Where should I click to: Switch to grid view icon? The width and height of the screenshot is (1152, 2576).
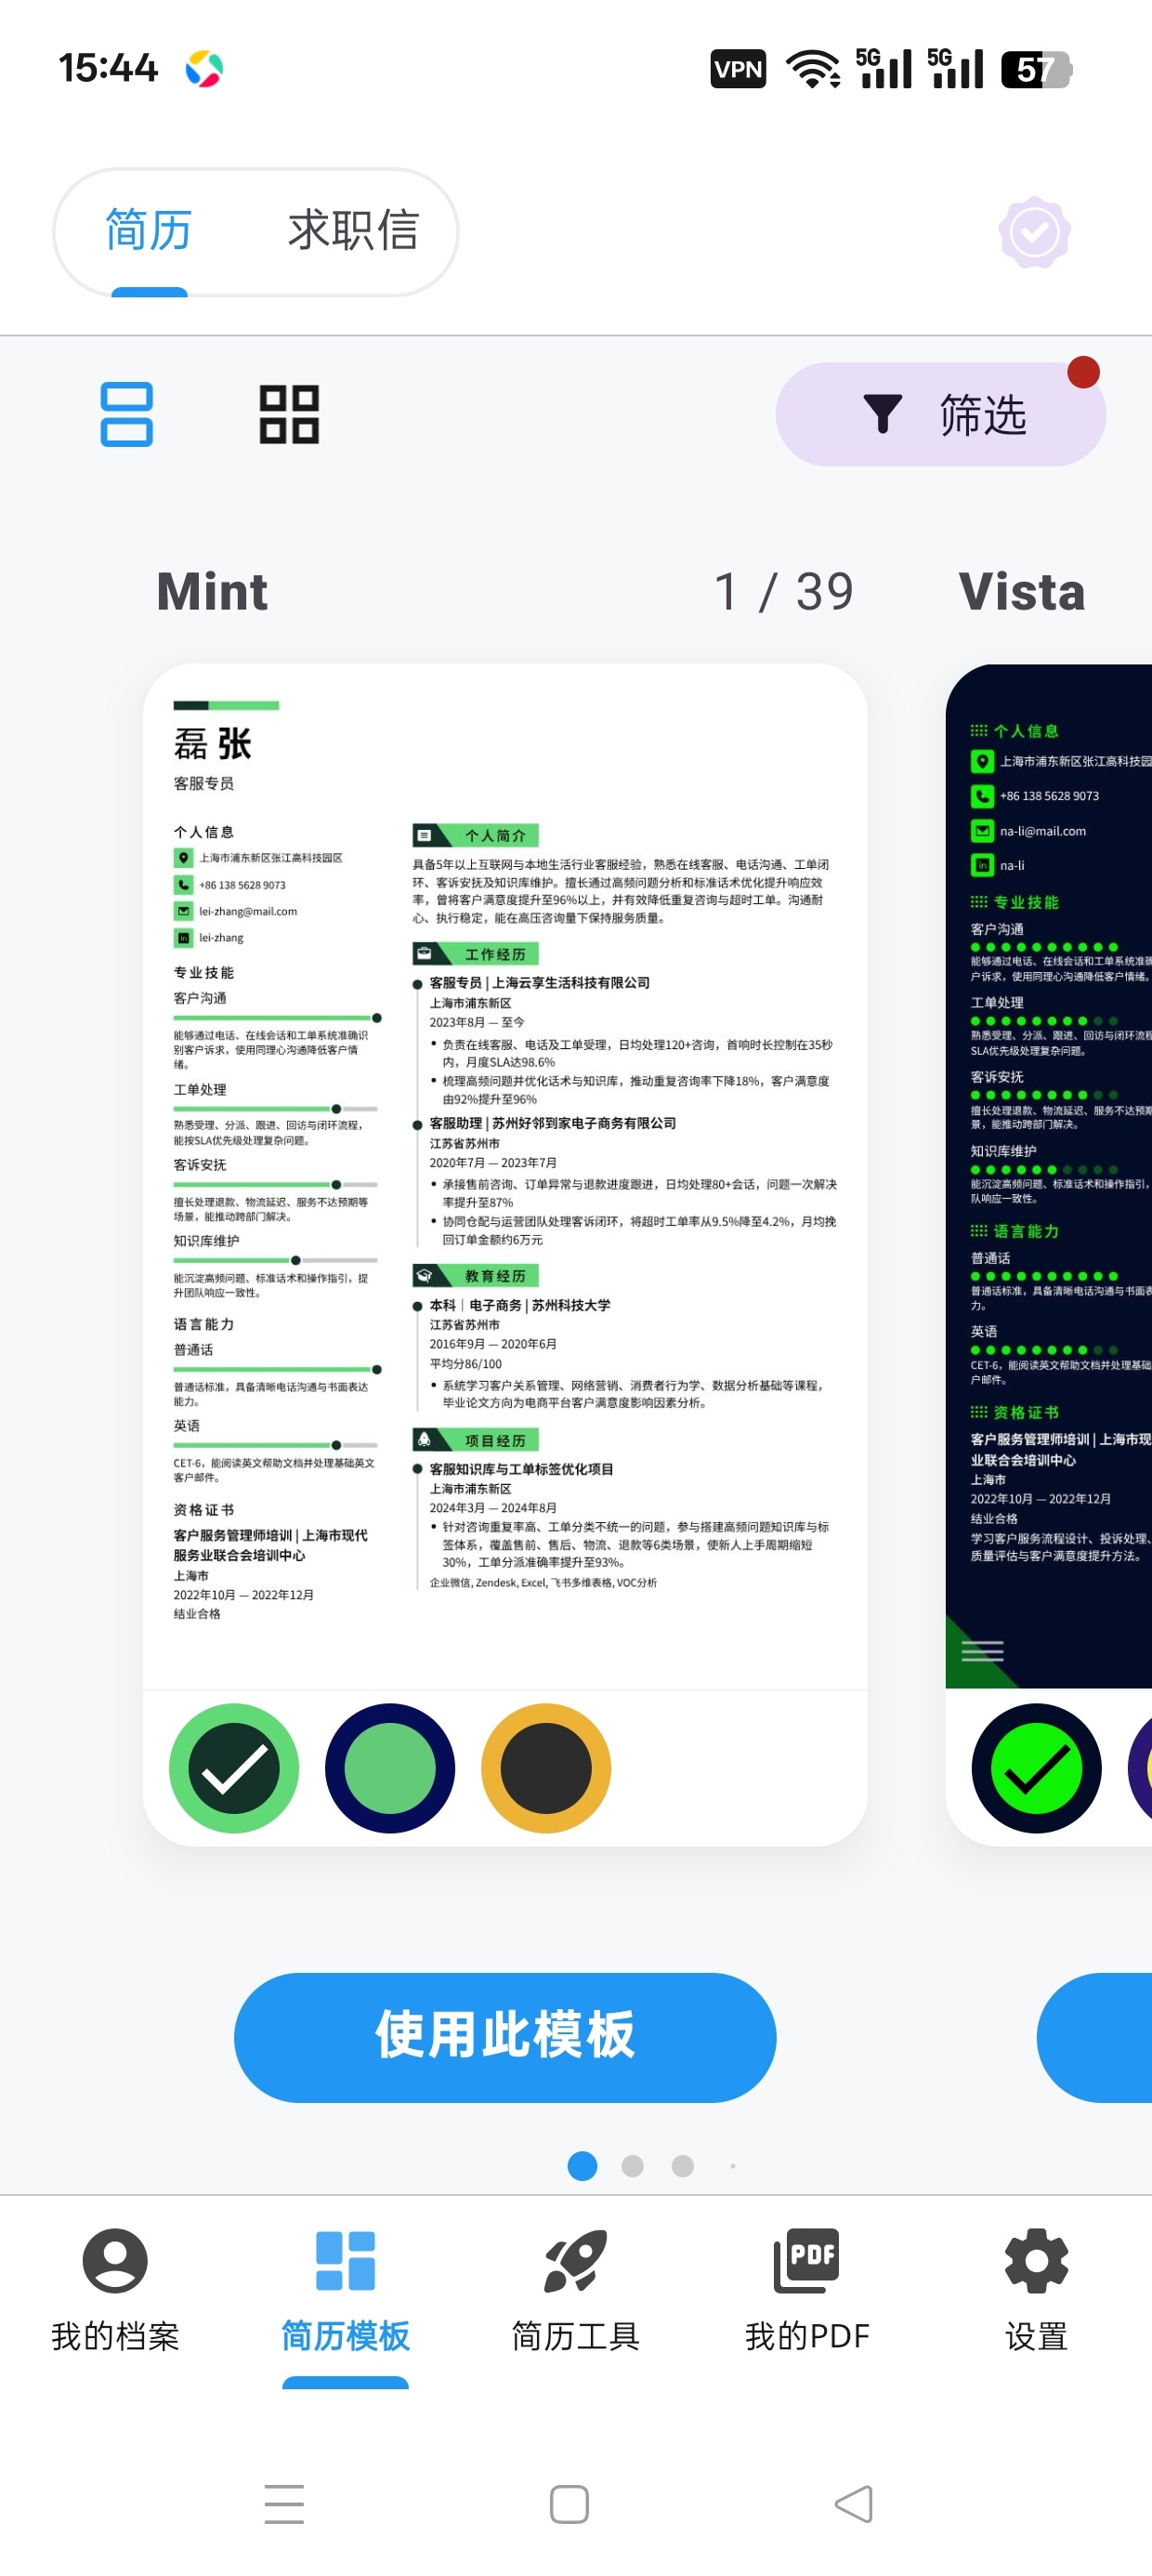click(289, 414)
